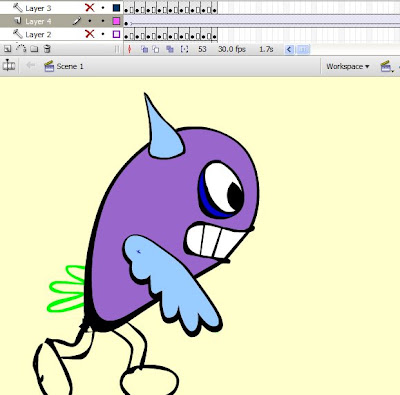Screen dimensions: 400x395
Task: Click the 1.7s elapsed time
Action: tap(266, 49)
